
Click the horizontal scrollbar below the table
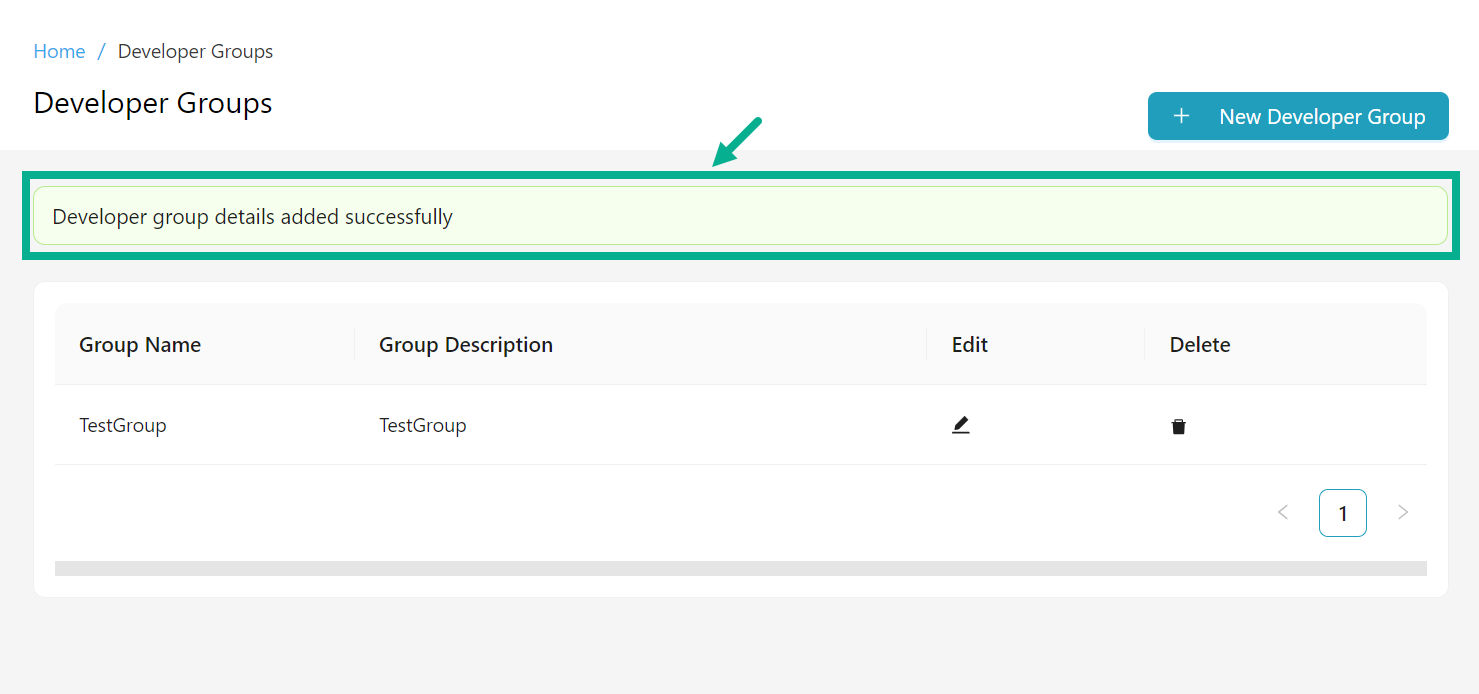pyautogui.click(x=740, y=568)
